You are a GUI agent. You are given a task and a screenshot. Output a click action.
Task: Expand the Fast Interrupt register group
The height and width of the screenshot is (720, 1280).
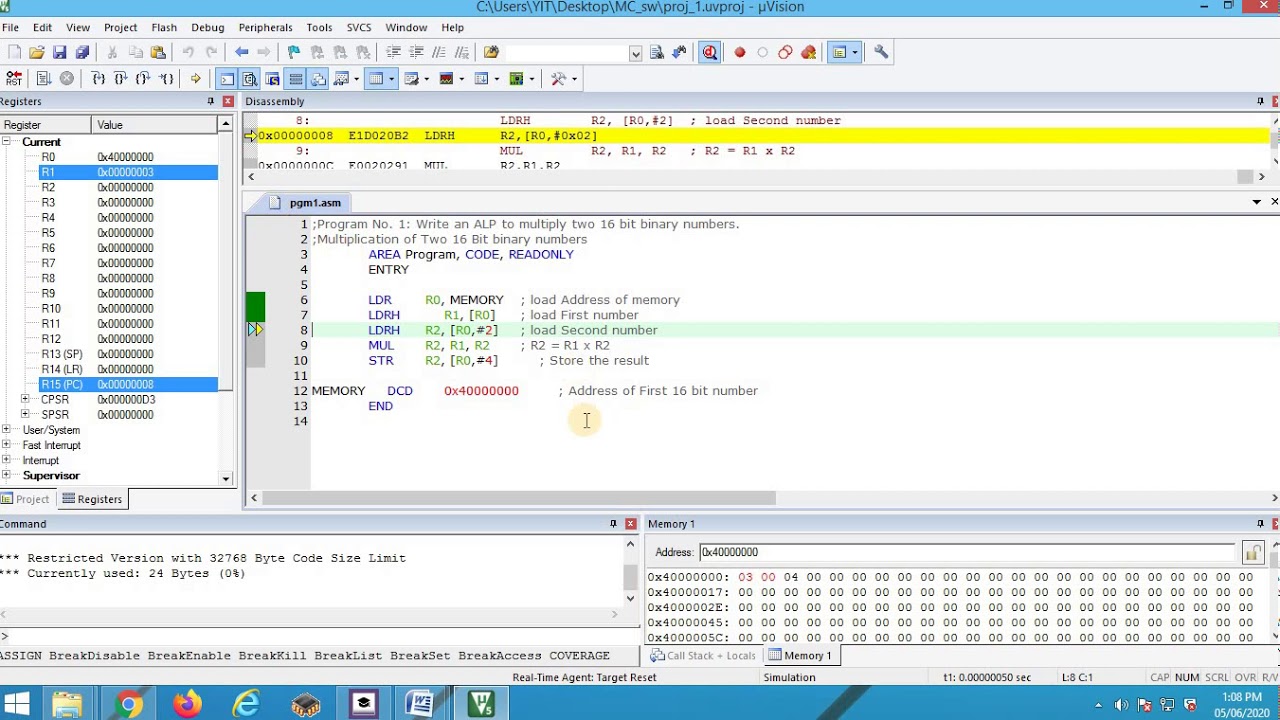pos(6,445)
